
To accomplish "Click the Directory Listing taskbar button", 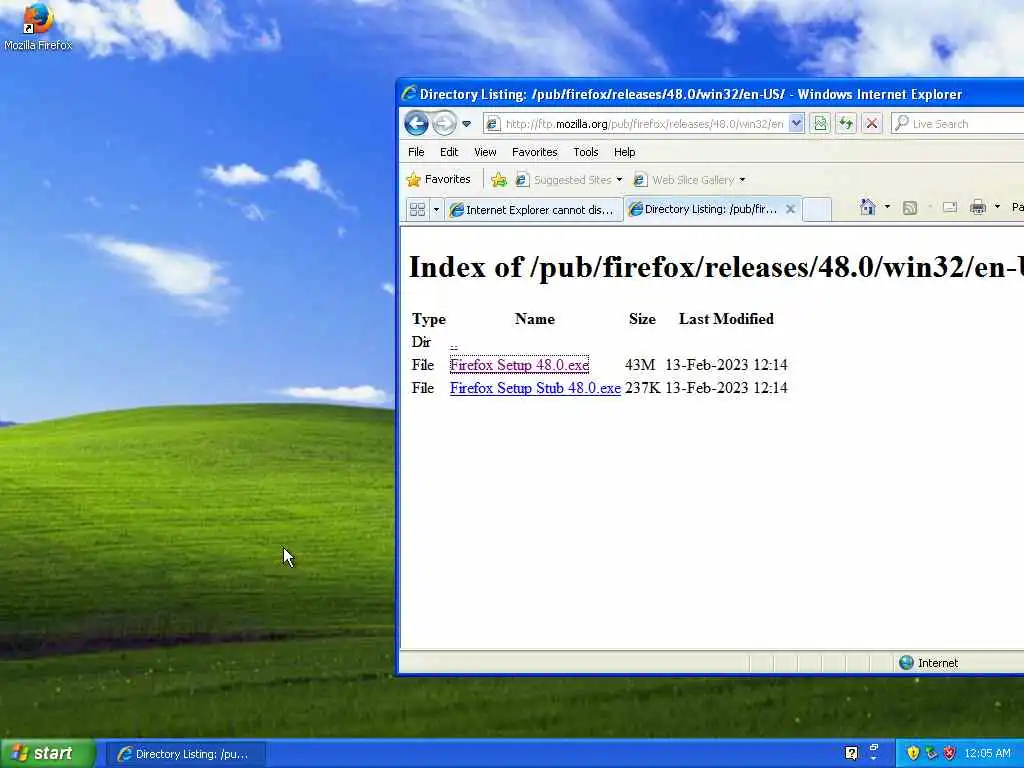I will 185,754.
